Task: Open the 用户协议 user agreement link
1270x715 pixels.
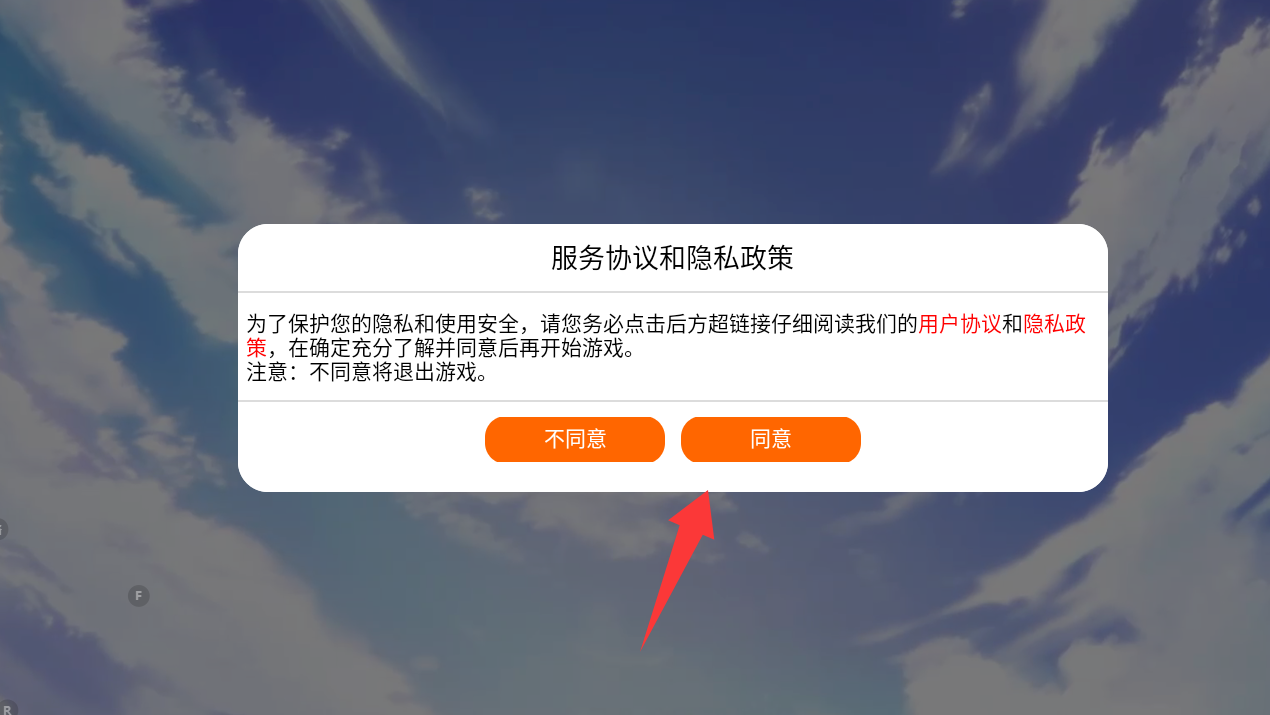Action: [960, 324]
